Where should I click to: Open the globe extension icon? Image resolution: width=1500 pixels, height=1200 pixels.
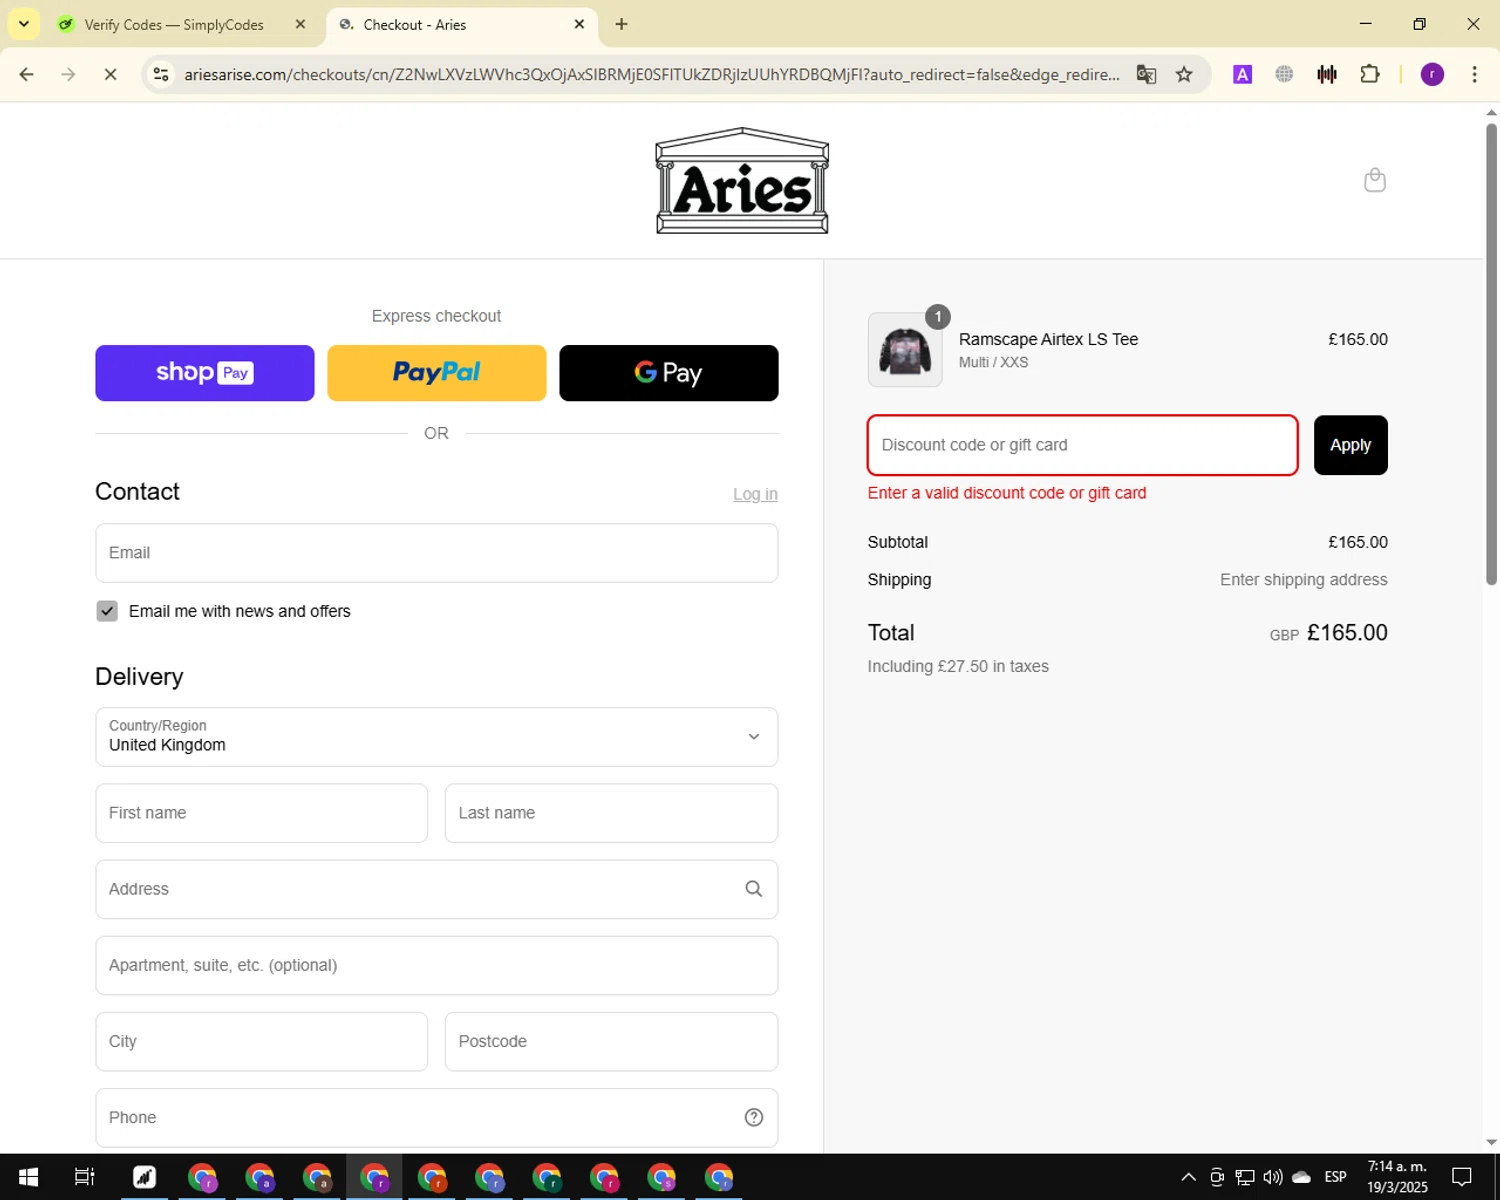(1284, 74)
